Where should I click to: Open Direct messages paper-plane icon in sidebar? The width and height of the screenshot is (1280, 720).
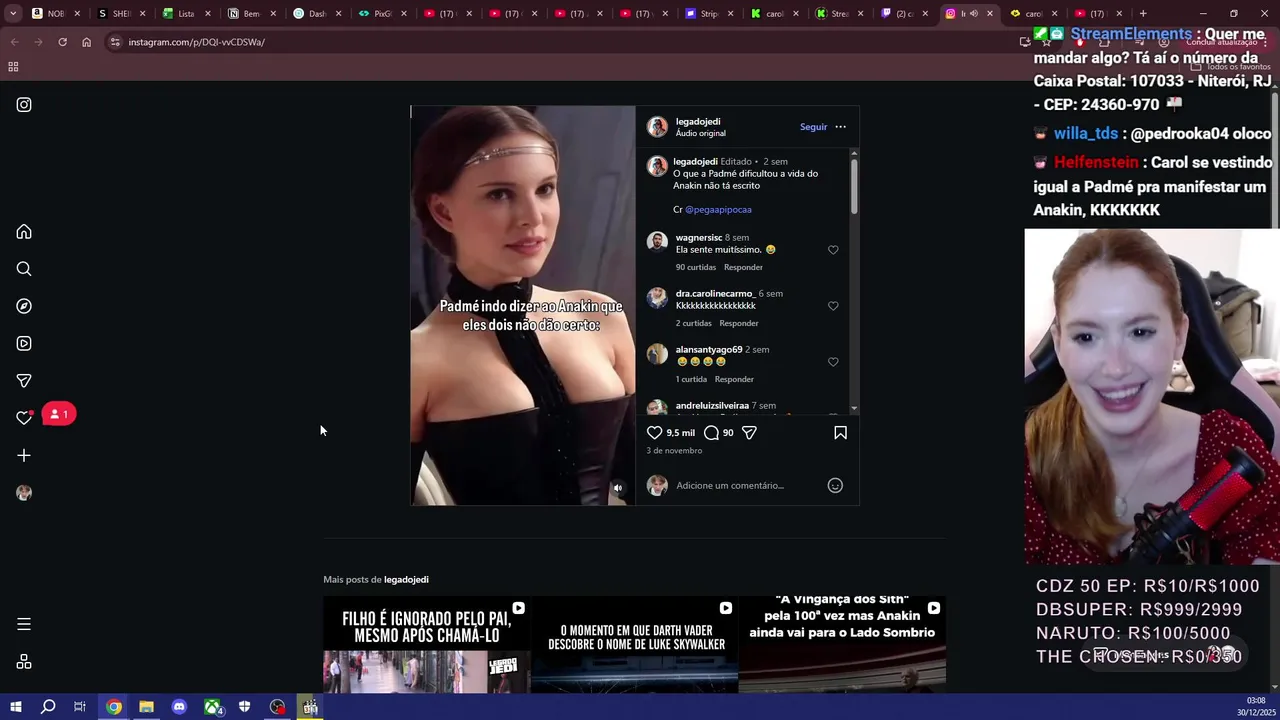click(24, 381)
